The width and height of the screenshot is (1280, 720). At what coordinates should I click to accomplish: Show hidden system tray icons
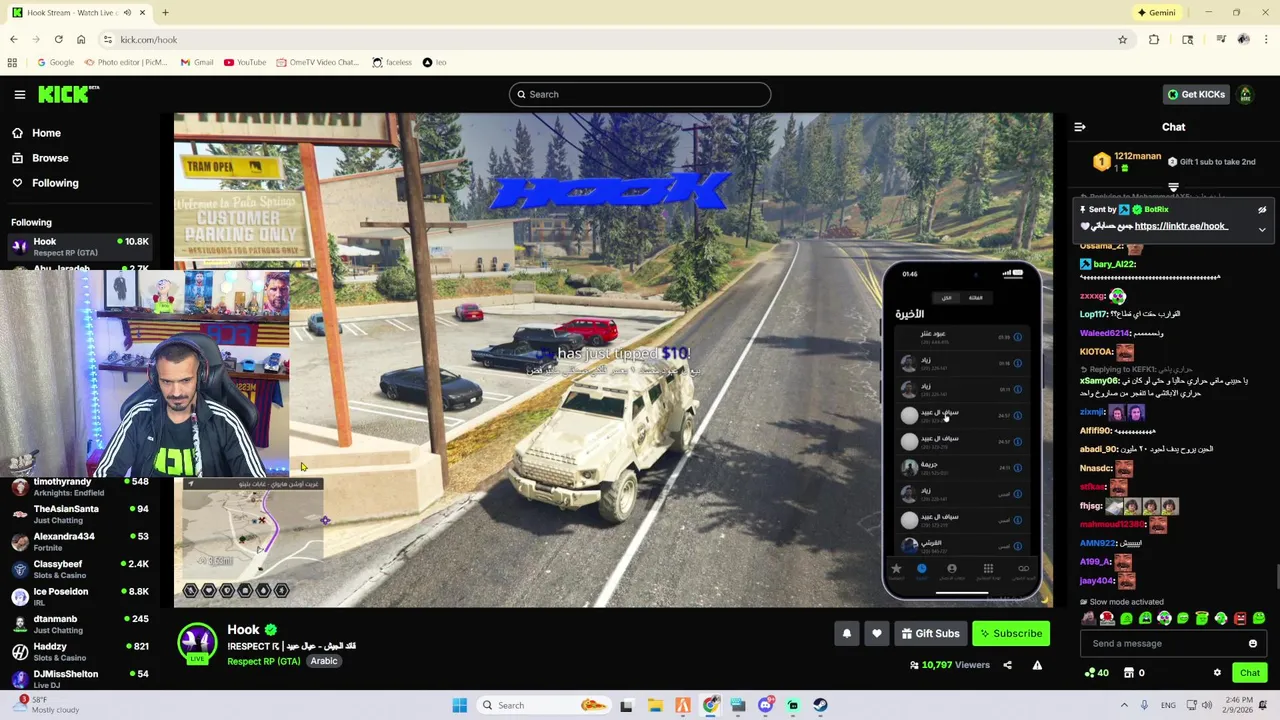click(1124, 705)
